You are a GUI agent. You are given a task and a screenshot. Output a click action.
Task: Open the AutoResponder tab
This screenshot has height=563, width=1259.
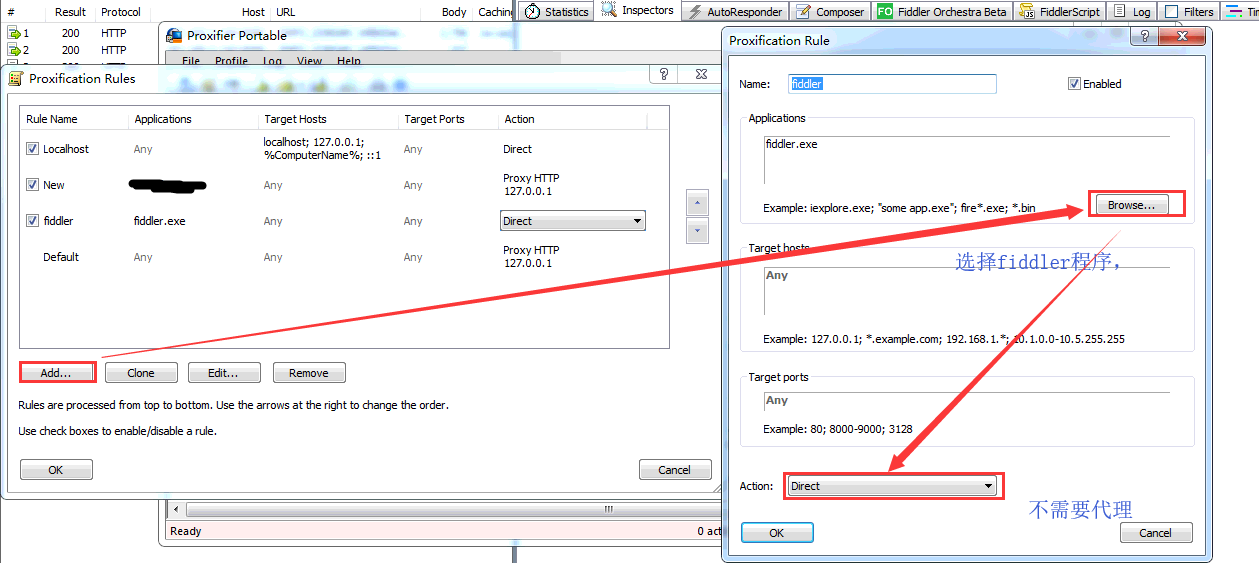737,11
